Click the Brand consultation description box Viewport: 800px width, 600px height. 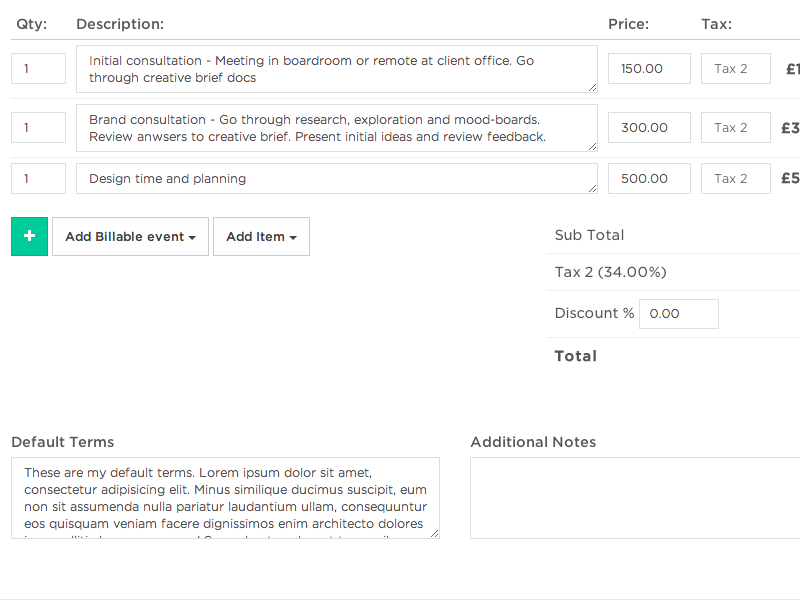[x=337, y=127]
